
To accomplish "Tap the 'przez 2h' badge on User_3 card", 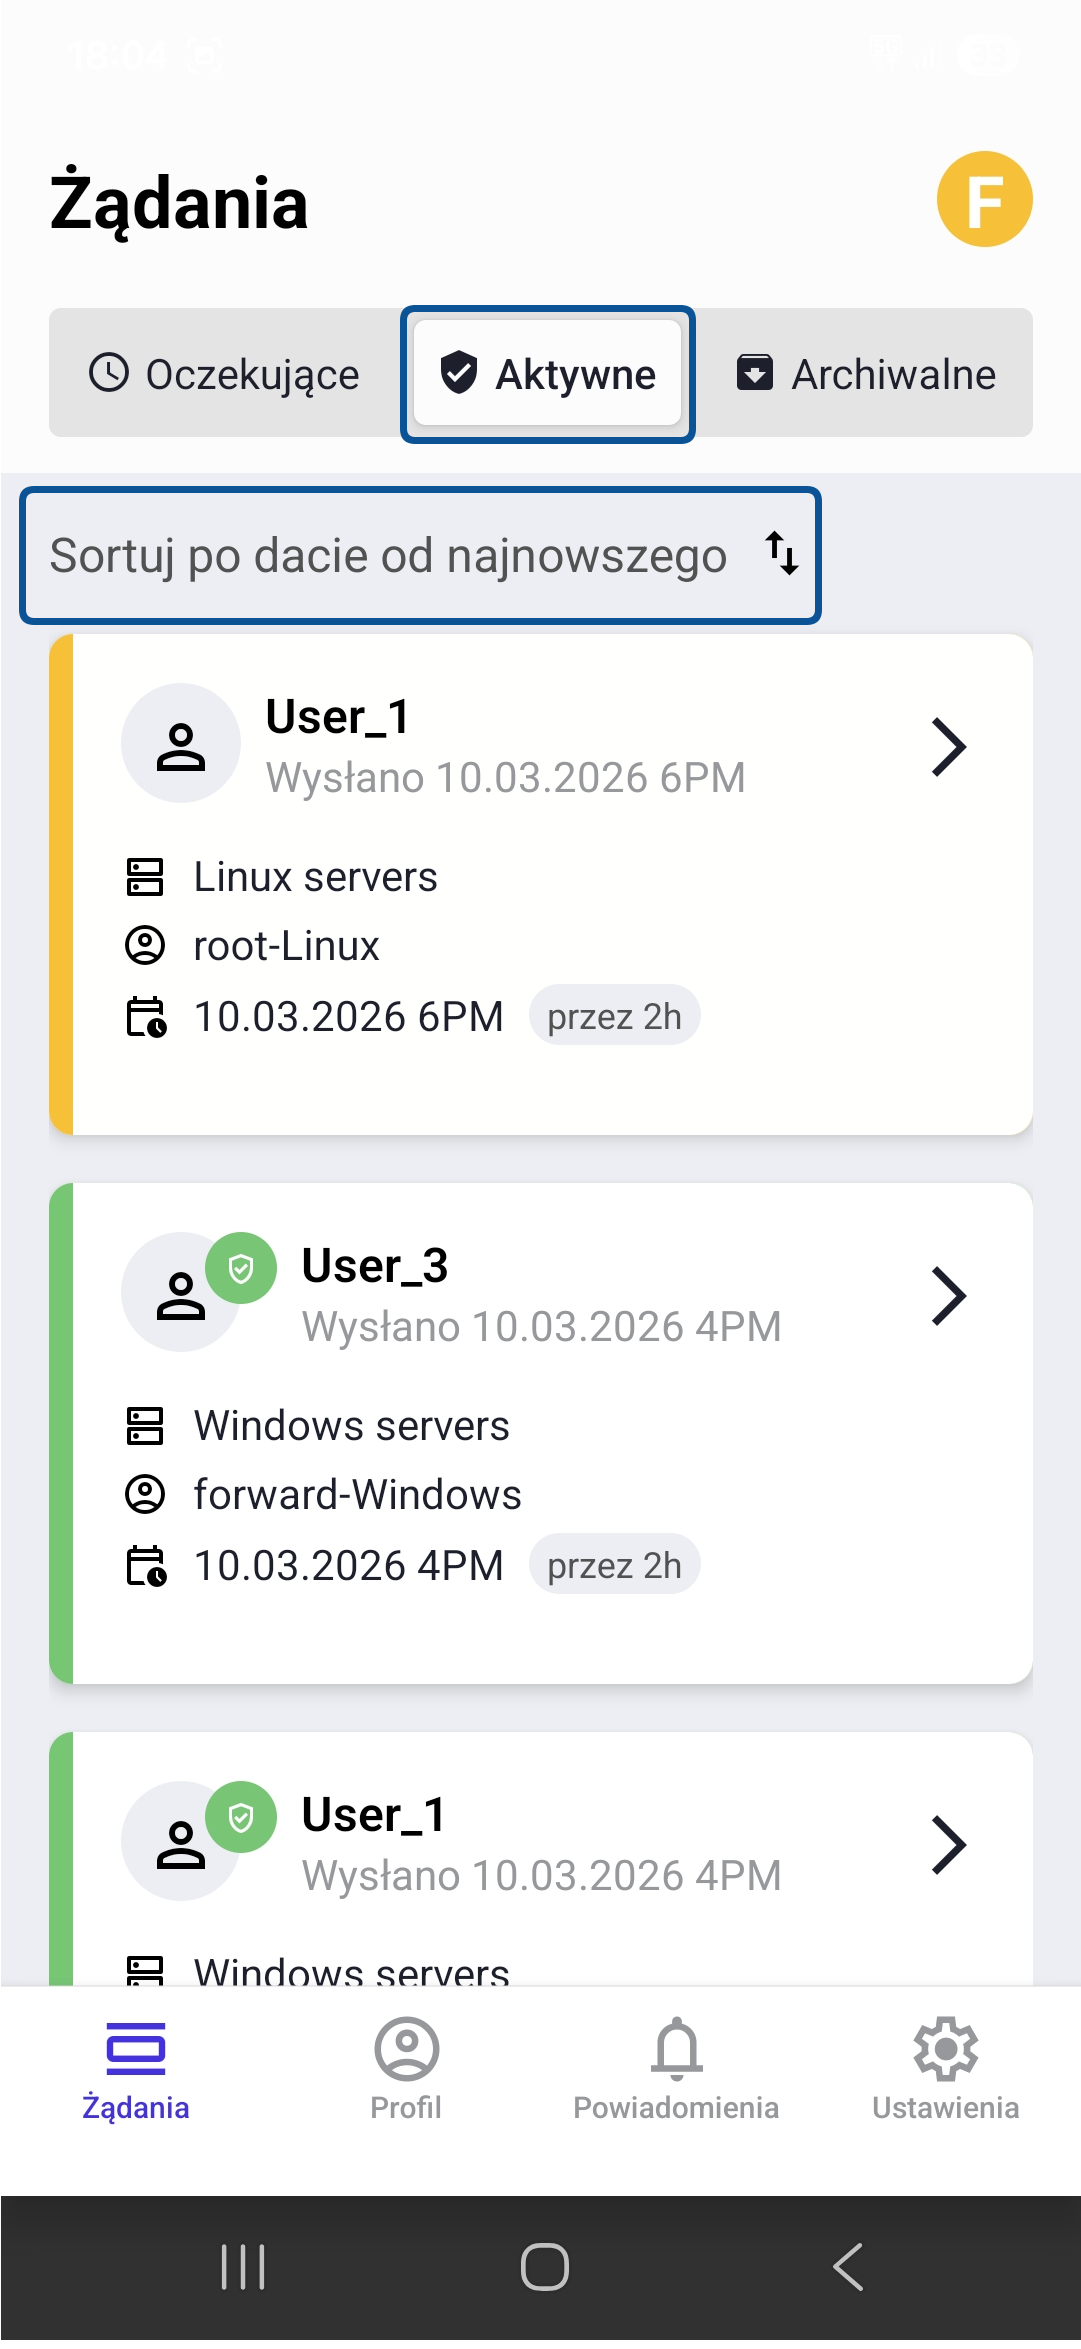I will click(614, 1565).
